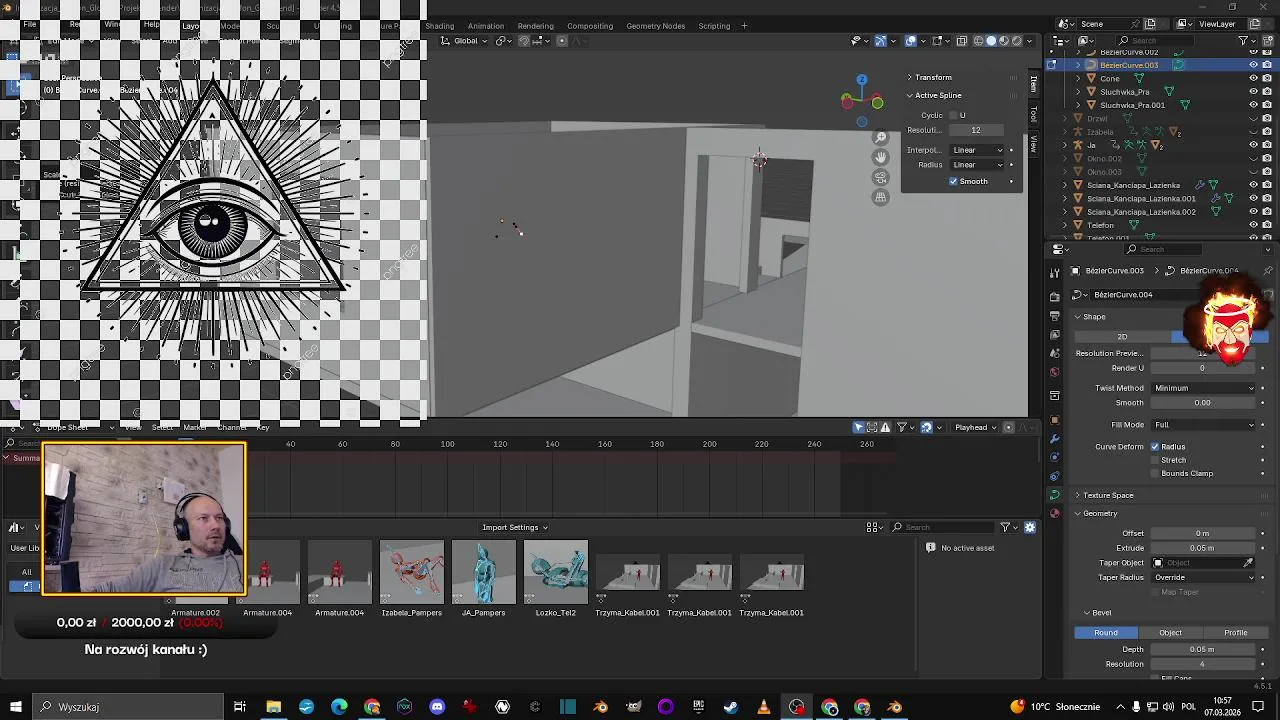
Task: Toggle perspective/orthographic grid icon
Action: pyautogui.click(x=880, y=198)
